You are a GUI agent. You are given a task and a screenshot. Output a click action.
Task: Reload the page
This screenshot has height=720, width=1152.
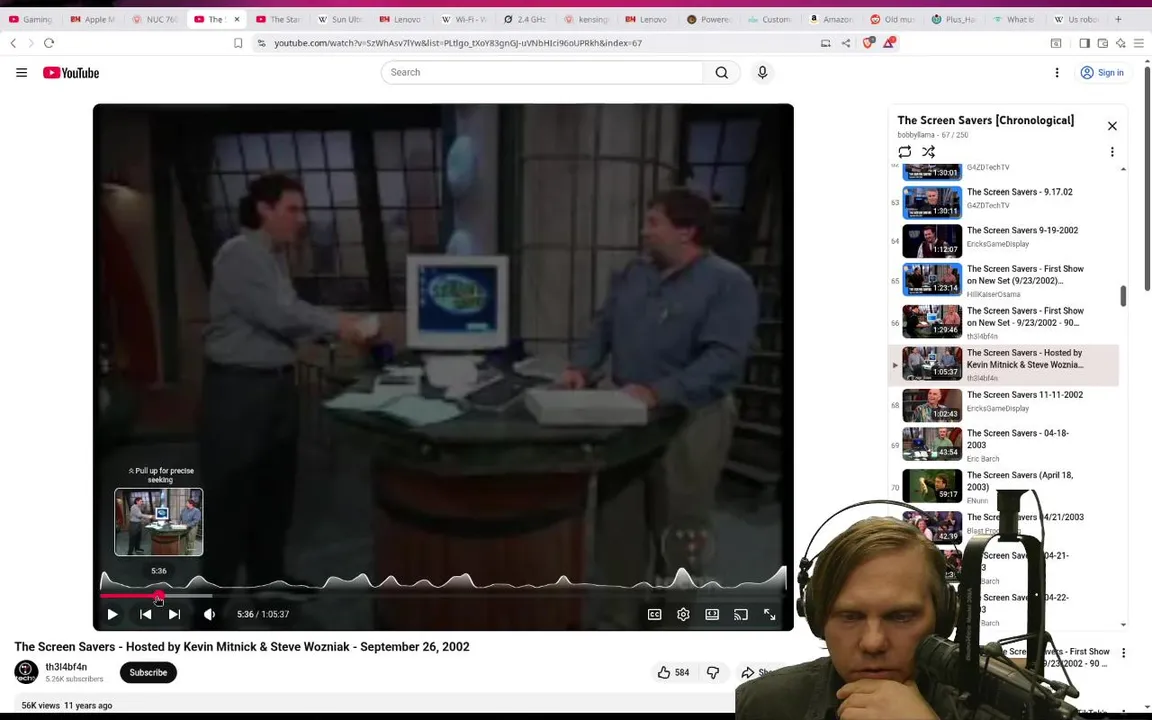click(x=49, y=43)
